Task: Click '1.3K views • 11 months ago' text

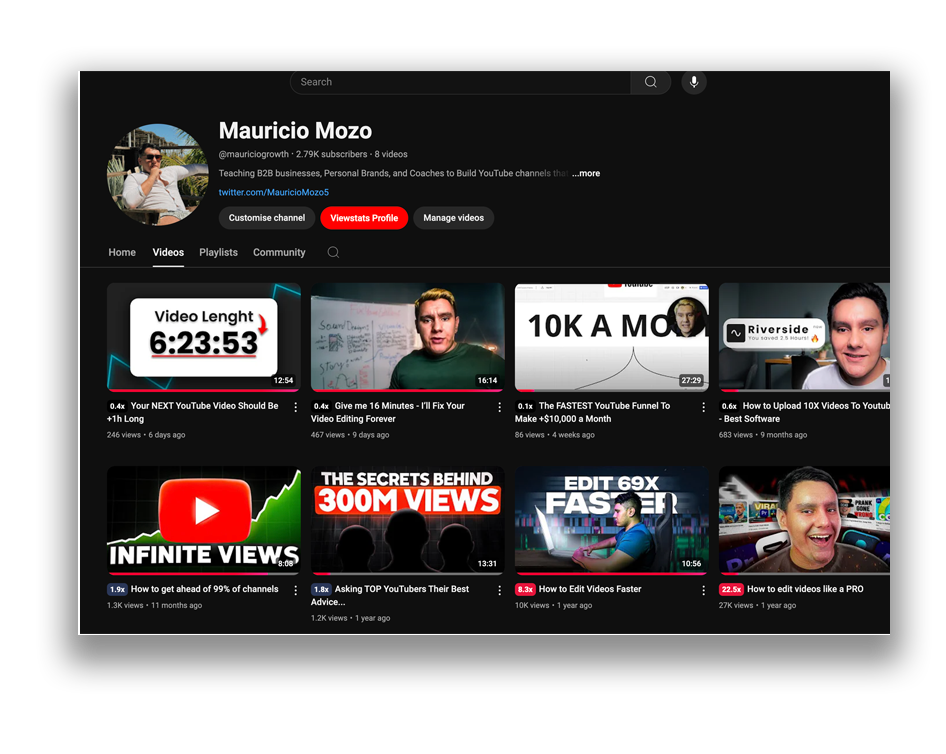Action: (154, 606)
